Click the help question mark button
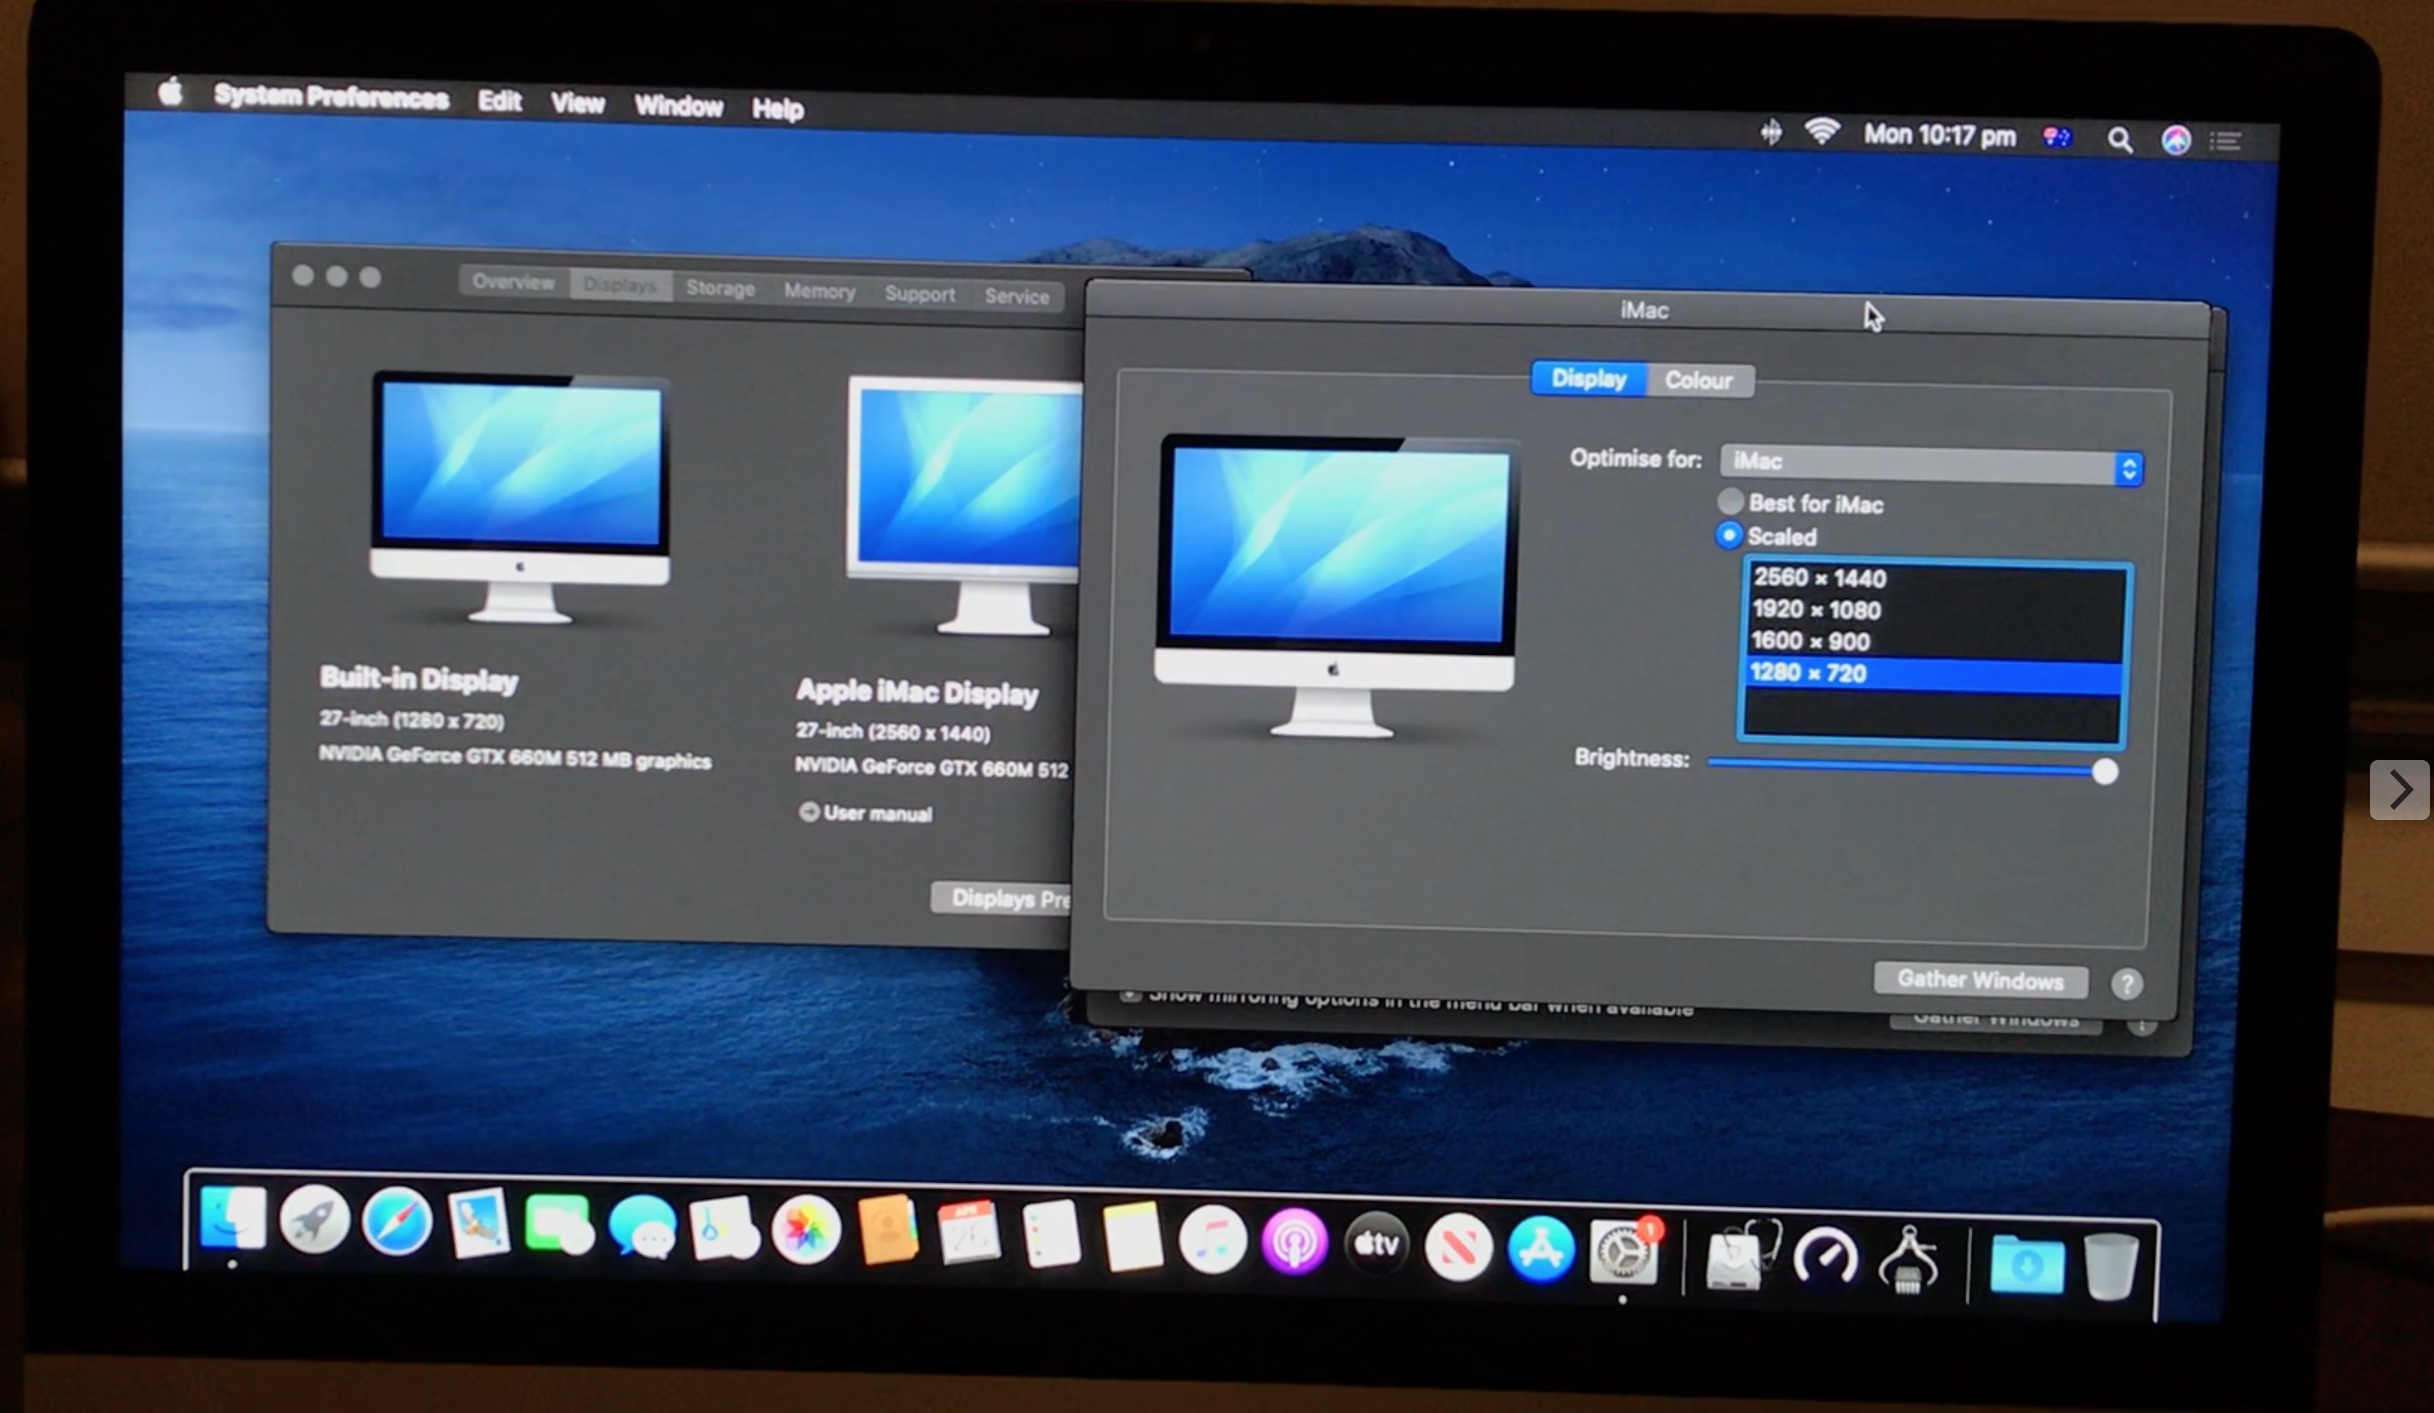Viewport: 2434px width, 1413px height. (x=2127, y=984)
